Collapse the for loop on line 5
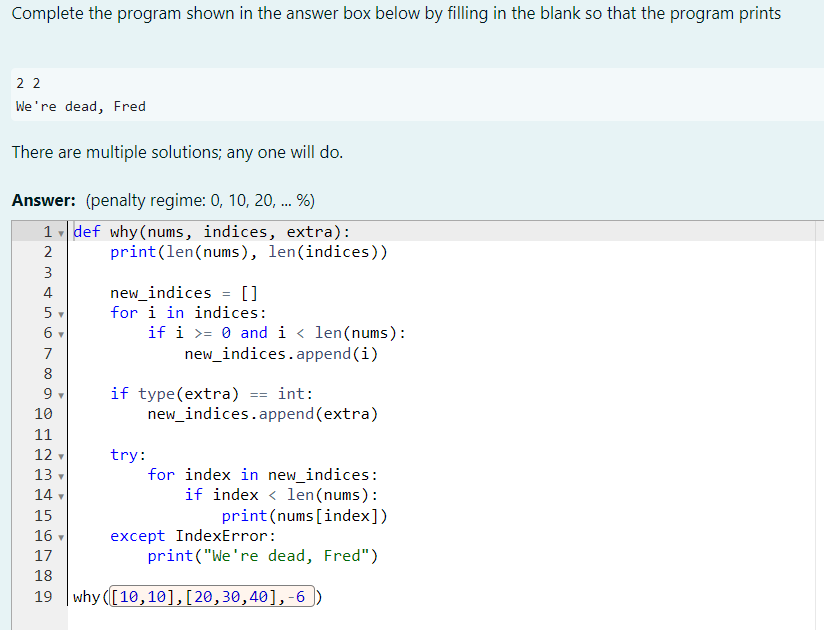824x630 pixels. (61, 312)
